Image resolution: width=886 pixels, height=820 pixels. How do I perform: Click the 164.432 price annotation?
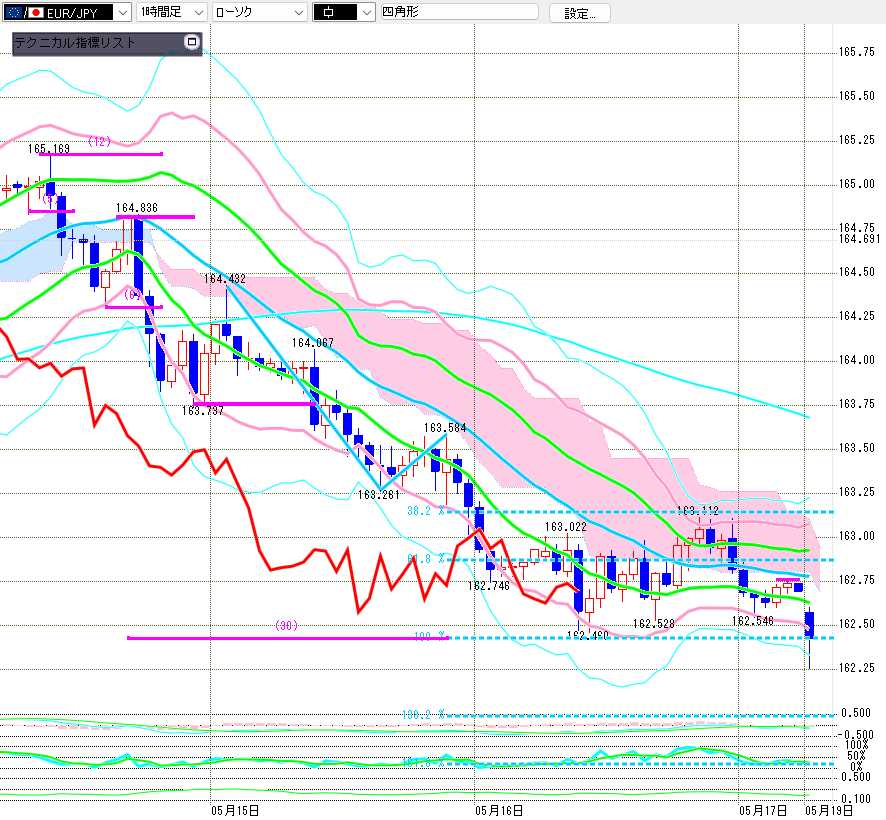point(225,279)
